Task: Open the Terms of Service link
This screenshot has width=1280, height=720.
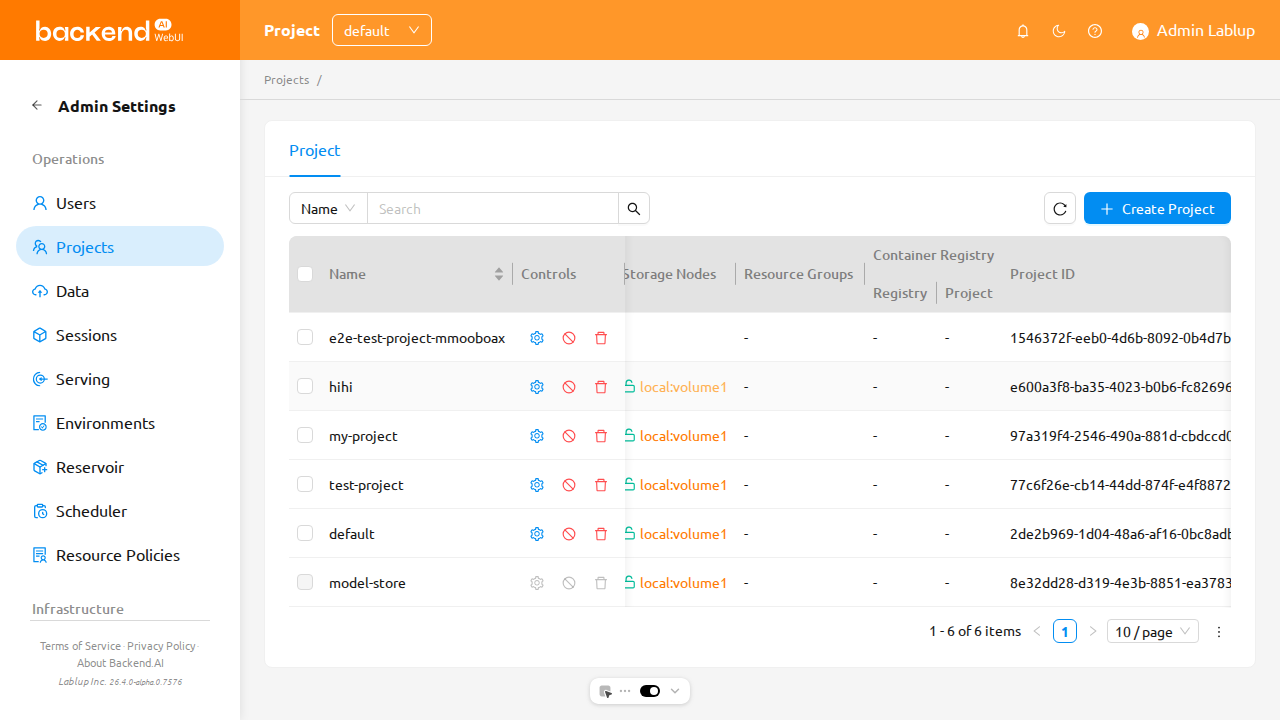Action: click(x=80, y=646)
